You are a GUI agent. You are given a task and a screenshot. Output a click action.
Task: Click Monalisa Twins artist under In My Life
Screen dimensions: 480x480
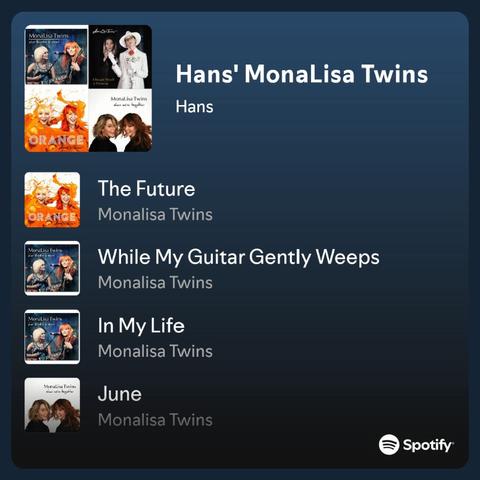coord(155,351)
